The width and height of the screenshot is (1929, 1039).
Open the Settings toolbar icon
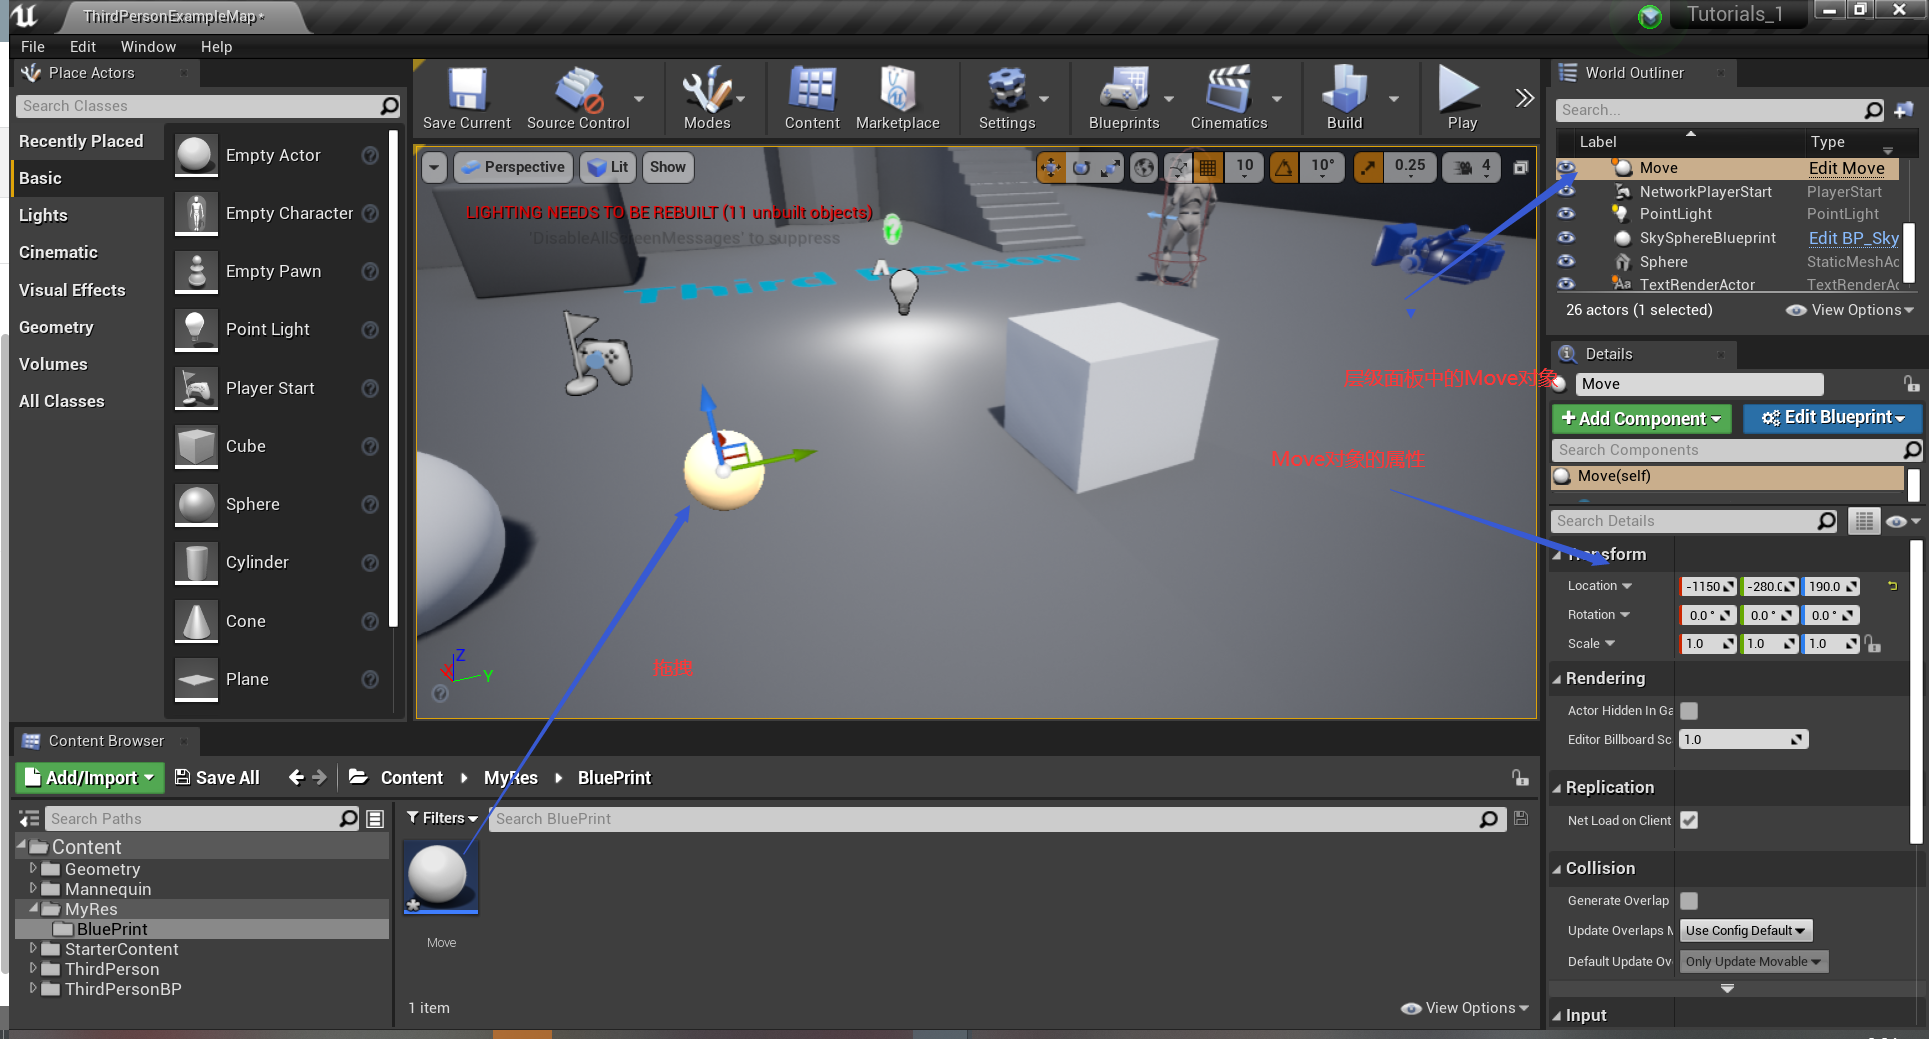click(1006, 98)
